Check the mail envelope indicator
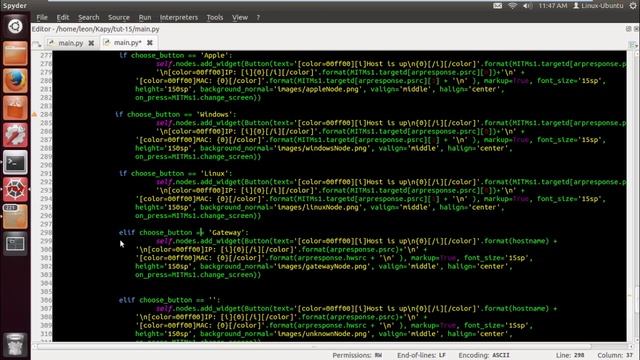This screenshot has height=360, width=640. click(498, 6)
